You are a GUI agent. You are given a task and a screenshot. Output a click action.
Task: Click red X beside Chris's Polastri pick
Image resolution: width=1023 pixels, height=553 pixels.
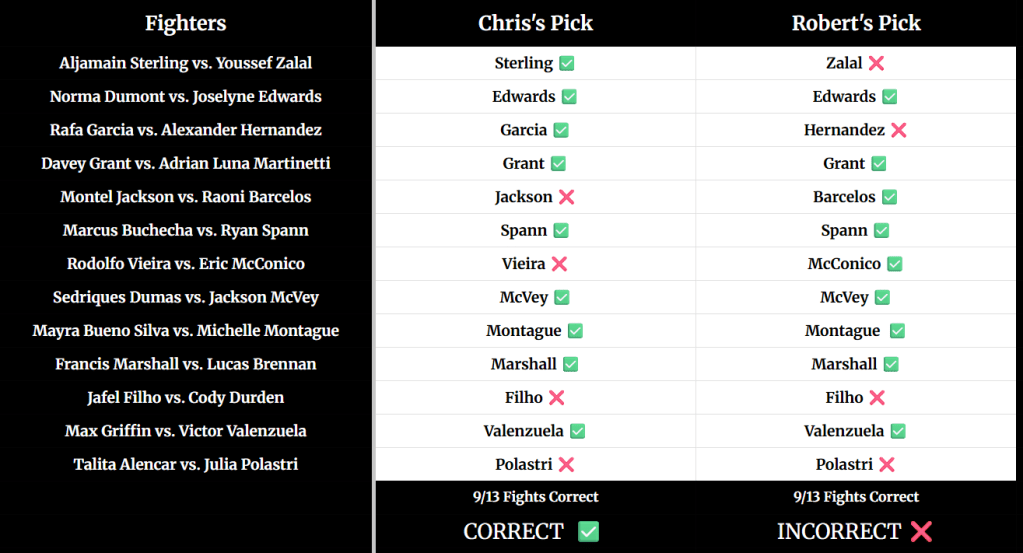click(x=566, y=464)
